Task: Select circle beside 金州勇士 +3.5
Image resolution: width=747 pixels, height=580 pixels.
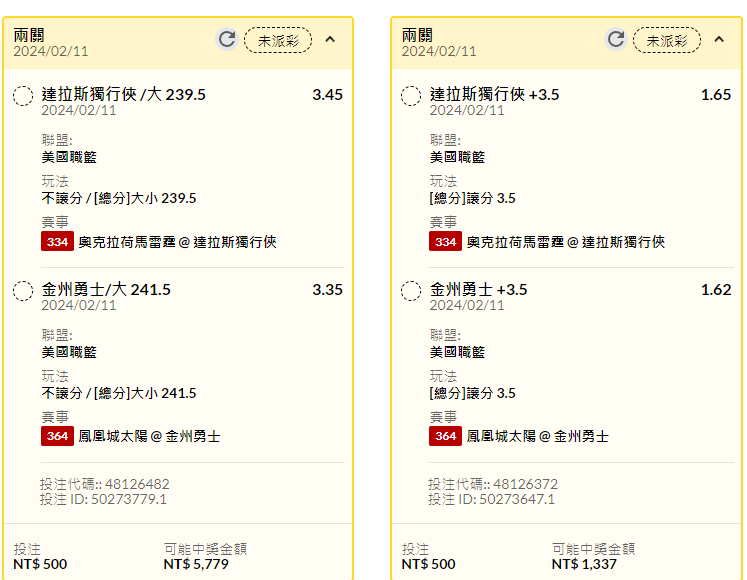Action: coord(411,291)
